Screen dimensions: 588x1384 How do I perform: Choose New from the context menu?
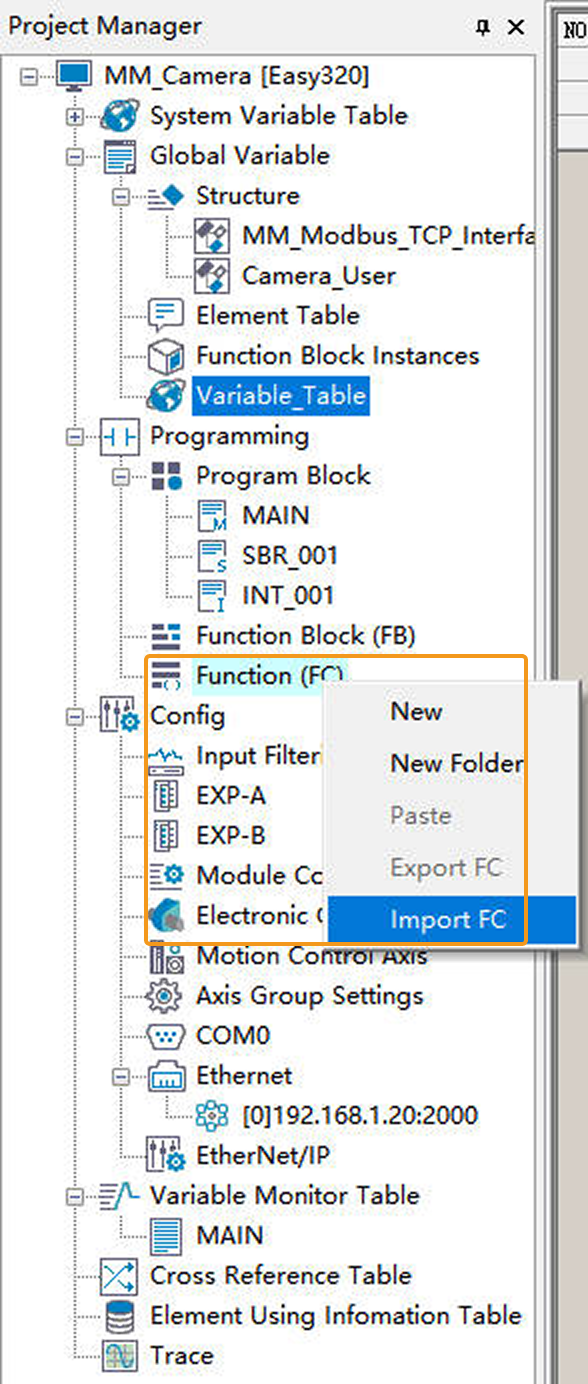pyautogui.click(x=451, y=712)
